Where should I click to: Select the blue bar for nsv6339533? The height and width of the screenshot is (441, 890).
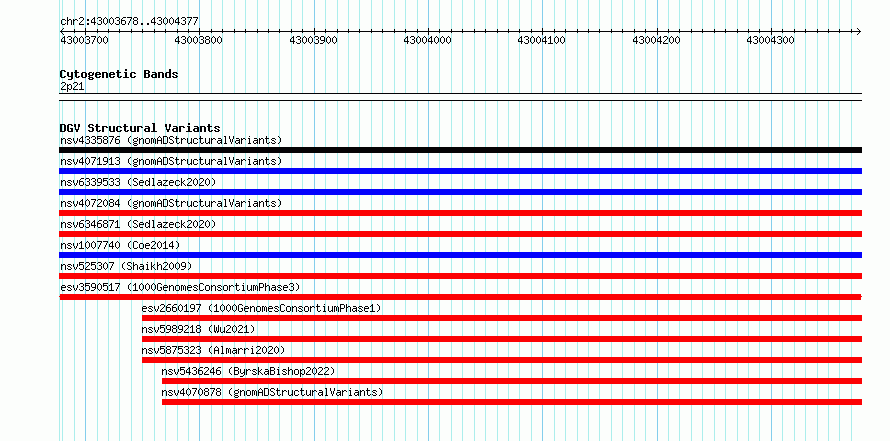(460, 192)
